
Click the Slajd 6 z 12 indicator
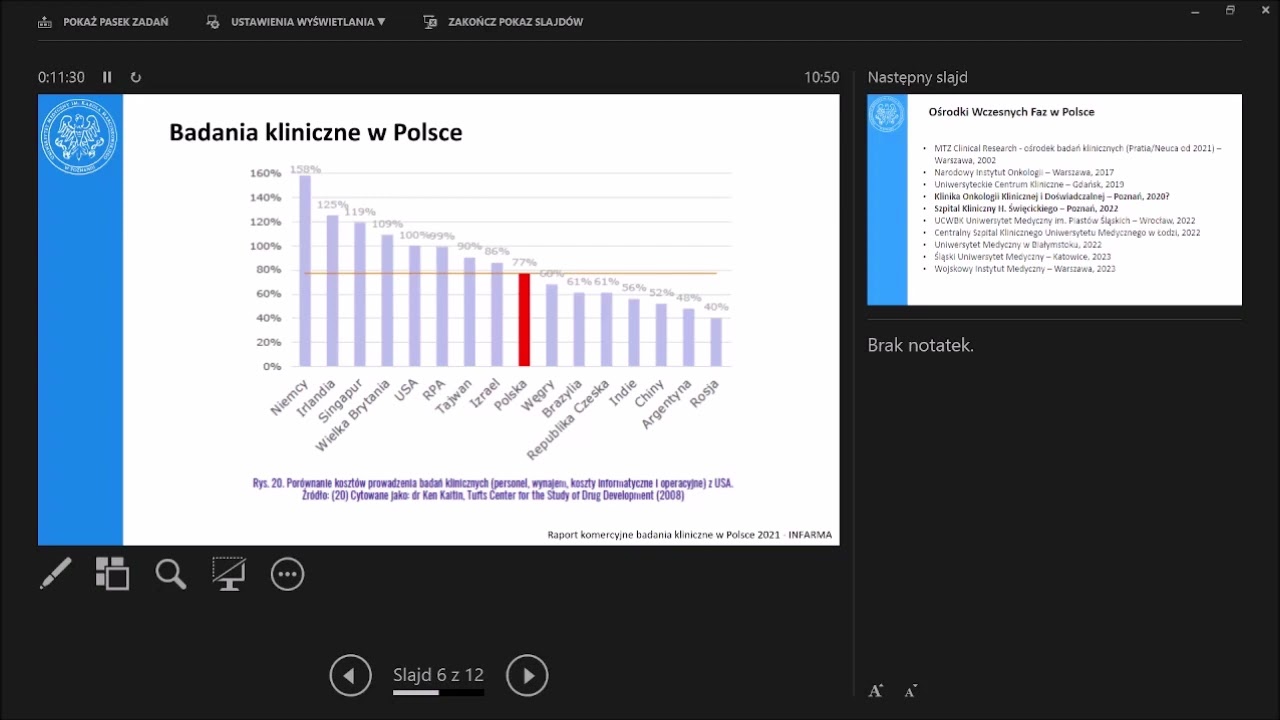click(x=438, y=675)
